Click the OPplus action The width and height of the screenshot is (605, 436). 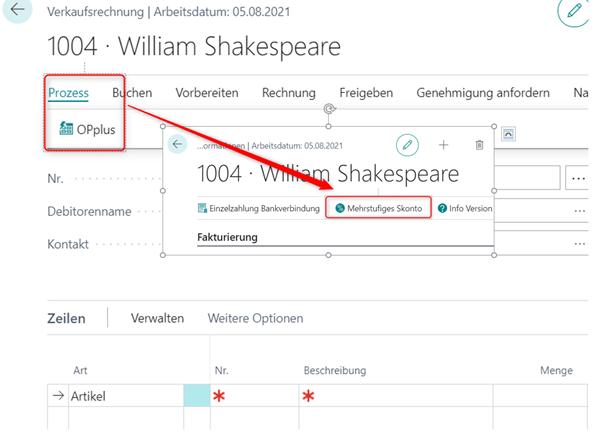[87, 129]
